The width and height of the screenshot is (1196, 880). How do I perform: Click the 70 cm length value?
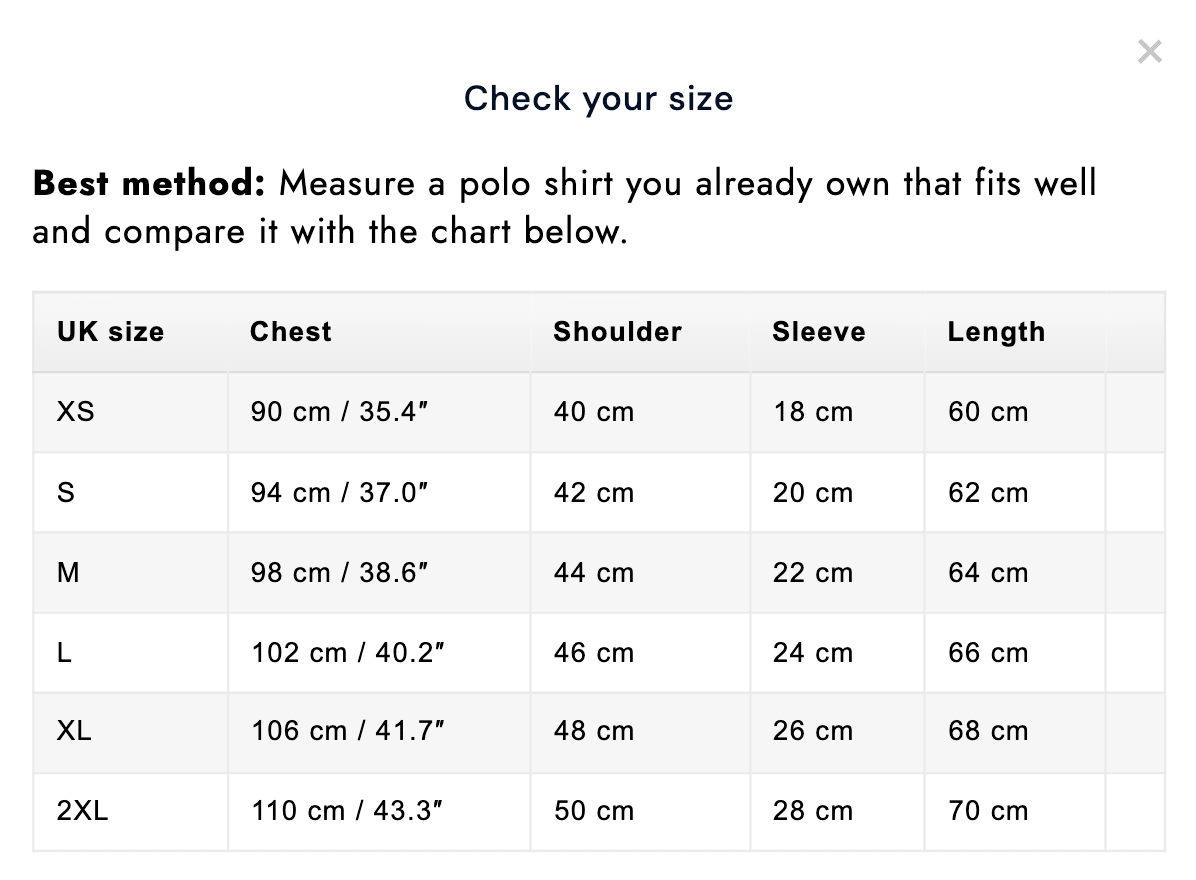point(988,811)
